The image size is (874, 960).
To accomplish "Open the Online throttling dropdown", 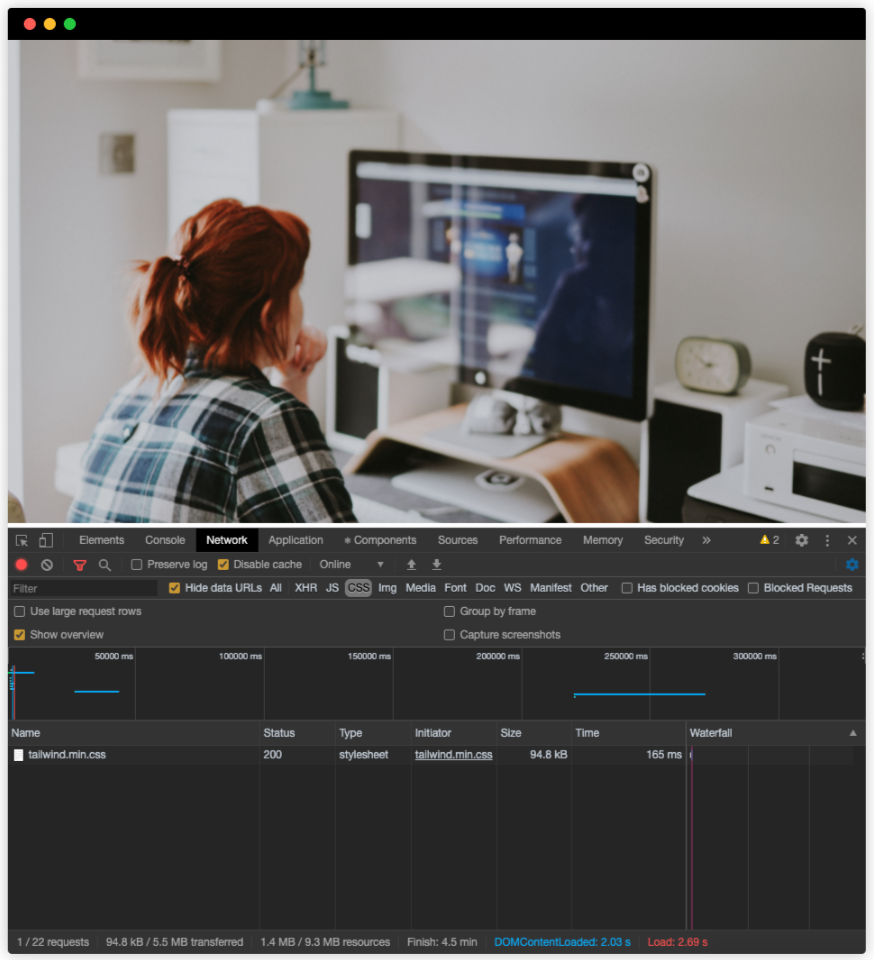I will pyautogui.click(x=351, y=565).
